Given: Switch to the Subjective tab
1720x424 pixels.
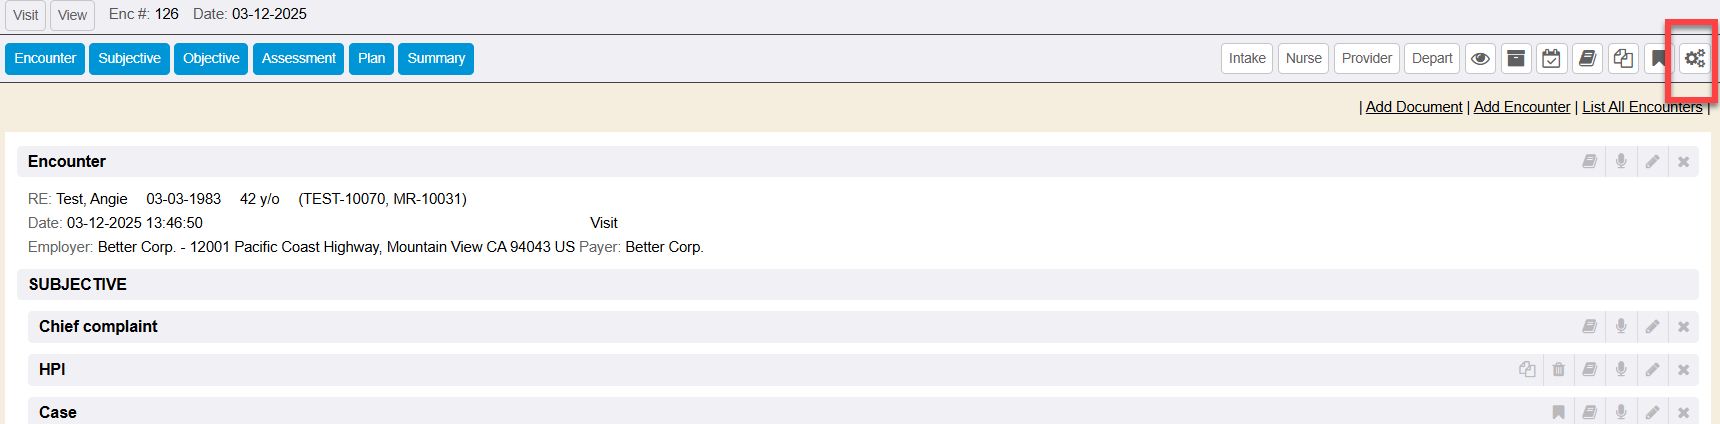Looking at the screenshot, I should (129, 59).
